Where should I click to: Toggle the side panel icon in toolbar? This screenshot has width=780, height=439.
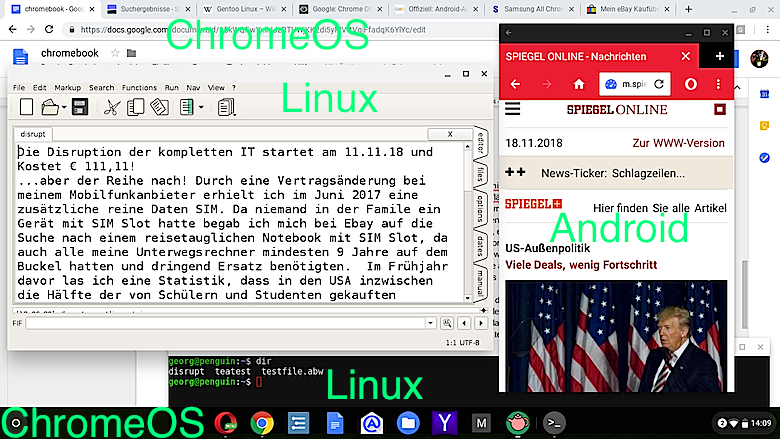(187, 107)
